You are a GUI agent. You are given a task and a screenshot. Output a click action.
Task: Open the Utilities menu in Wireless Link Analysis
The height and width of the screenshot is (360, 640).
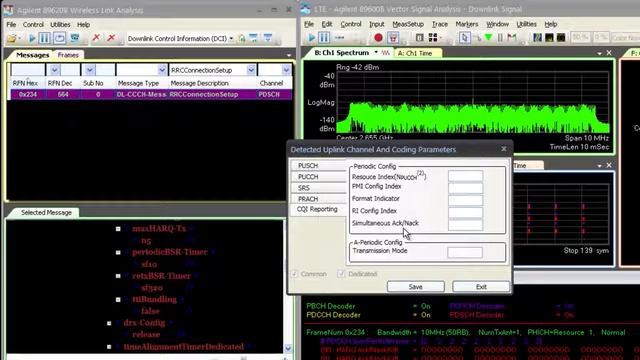pos(60,25)
